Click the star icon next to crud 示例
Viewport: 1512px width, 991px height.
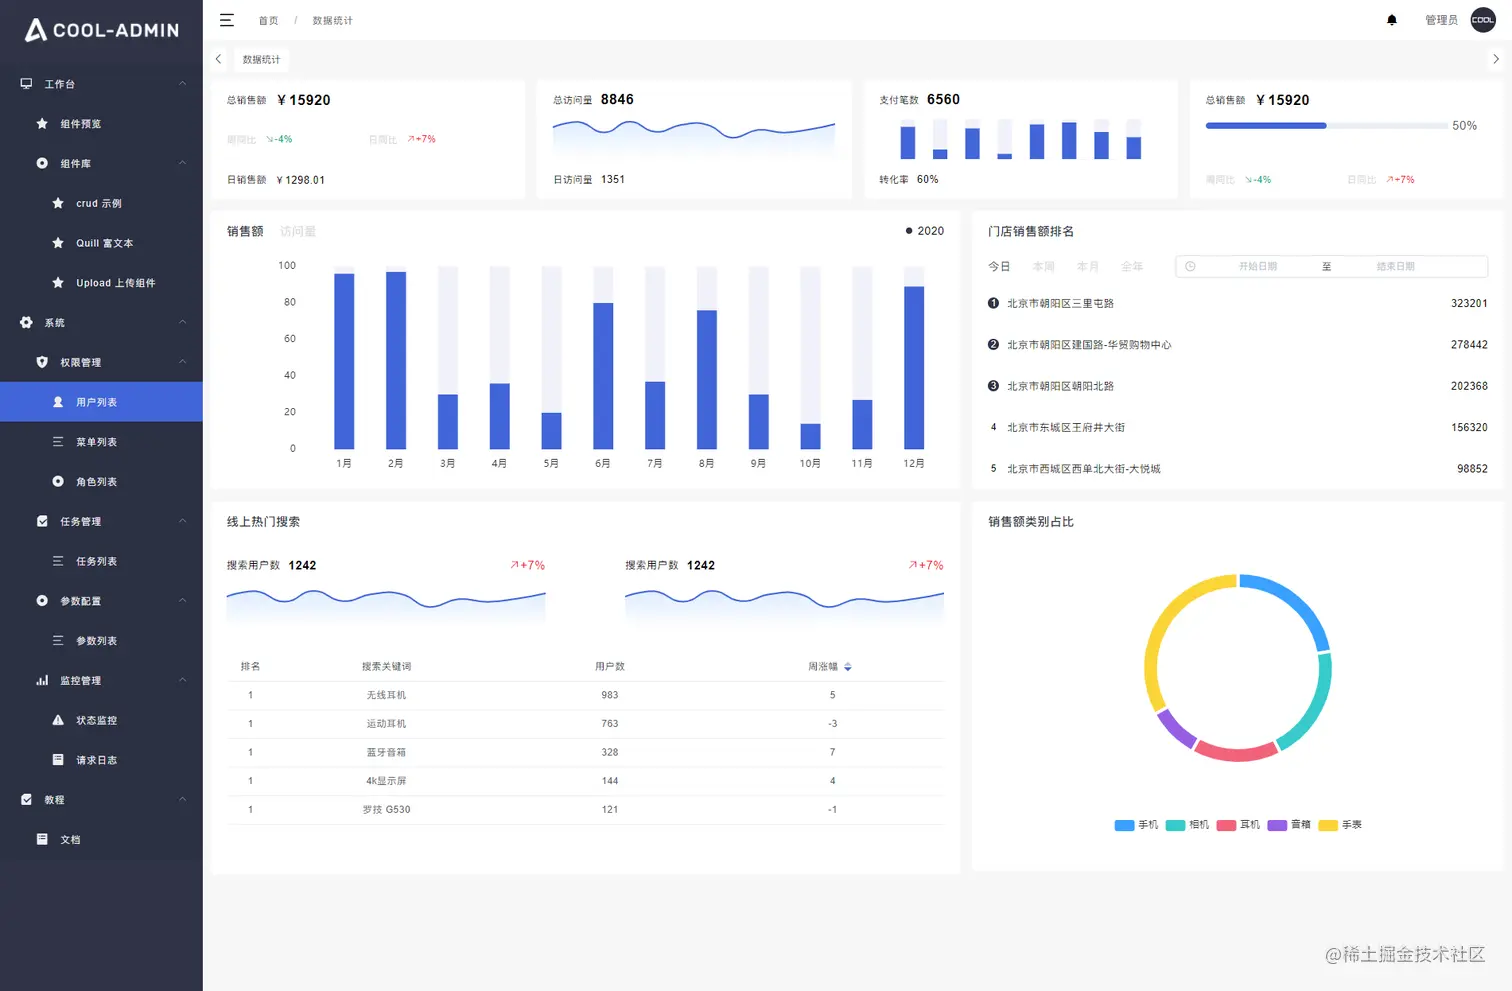pyautogui.click(x=58, y=203)
